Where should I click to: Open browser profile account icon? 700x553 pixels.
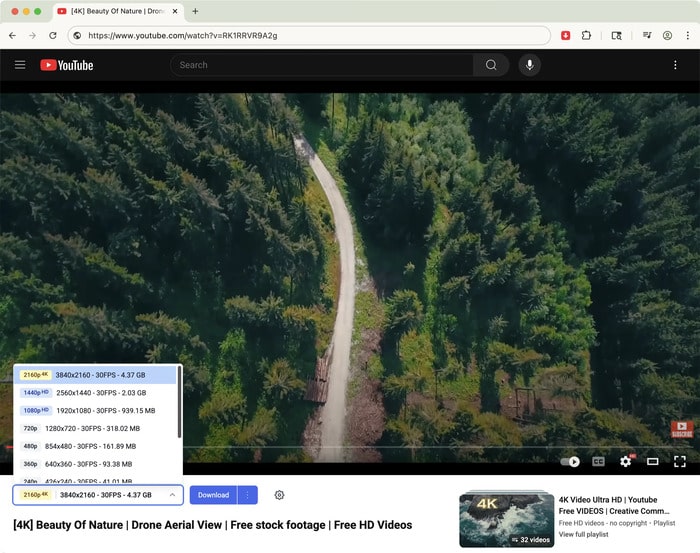point(667,36)
